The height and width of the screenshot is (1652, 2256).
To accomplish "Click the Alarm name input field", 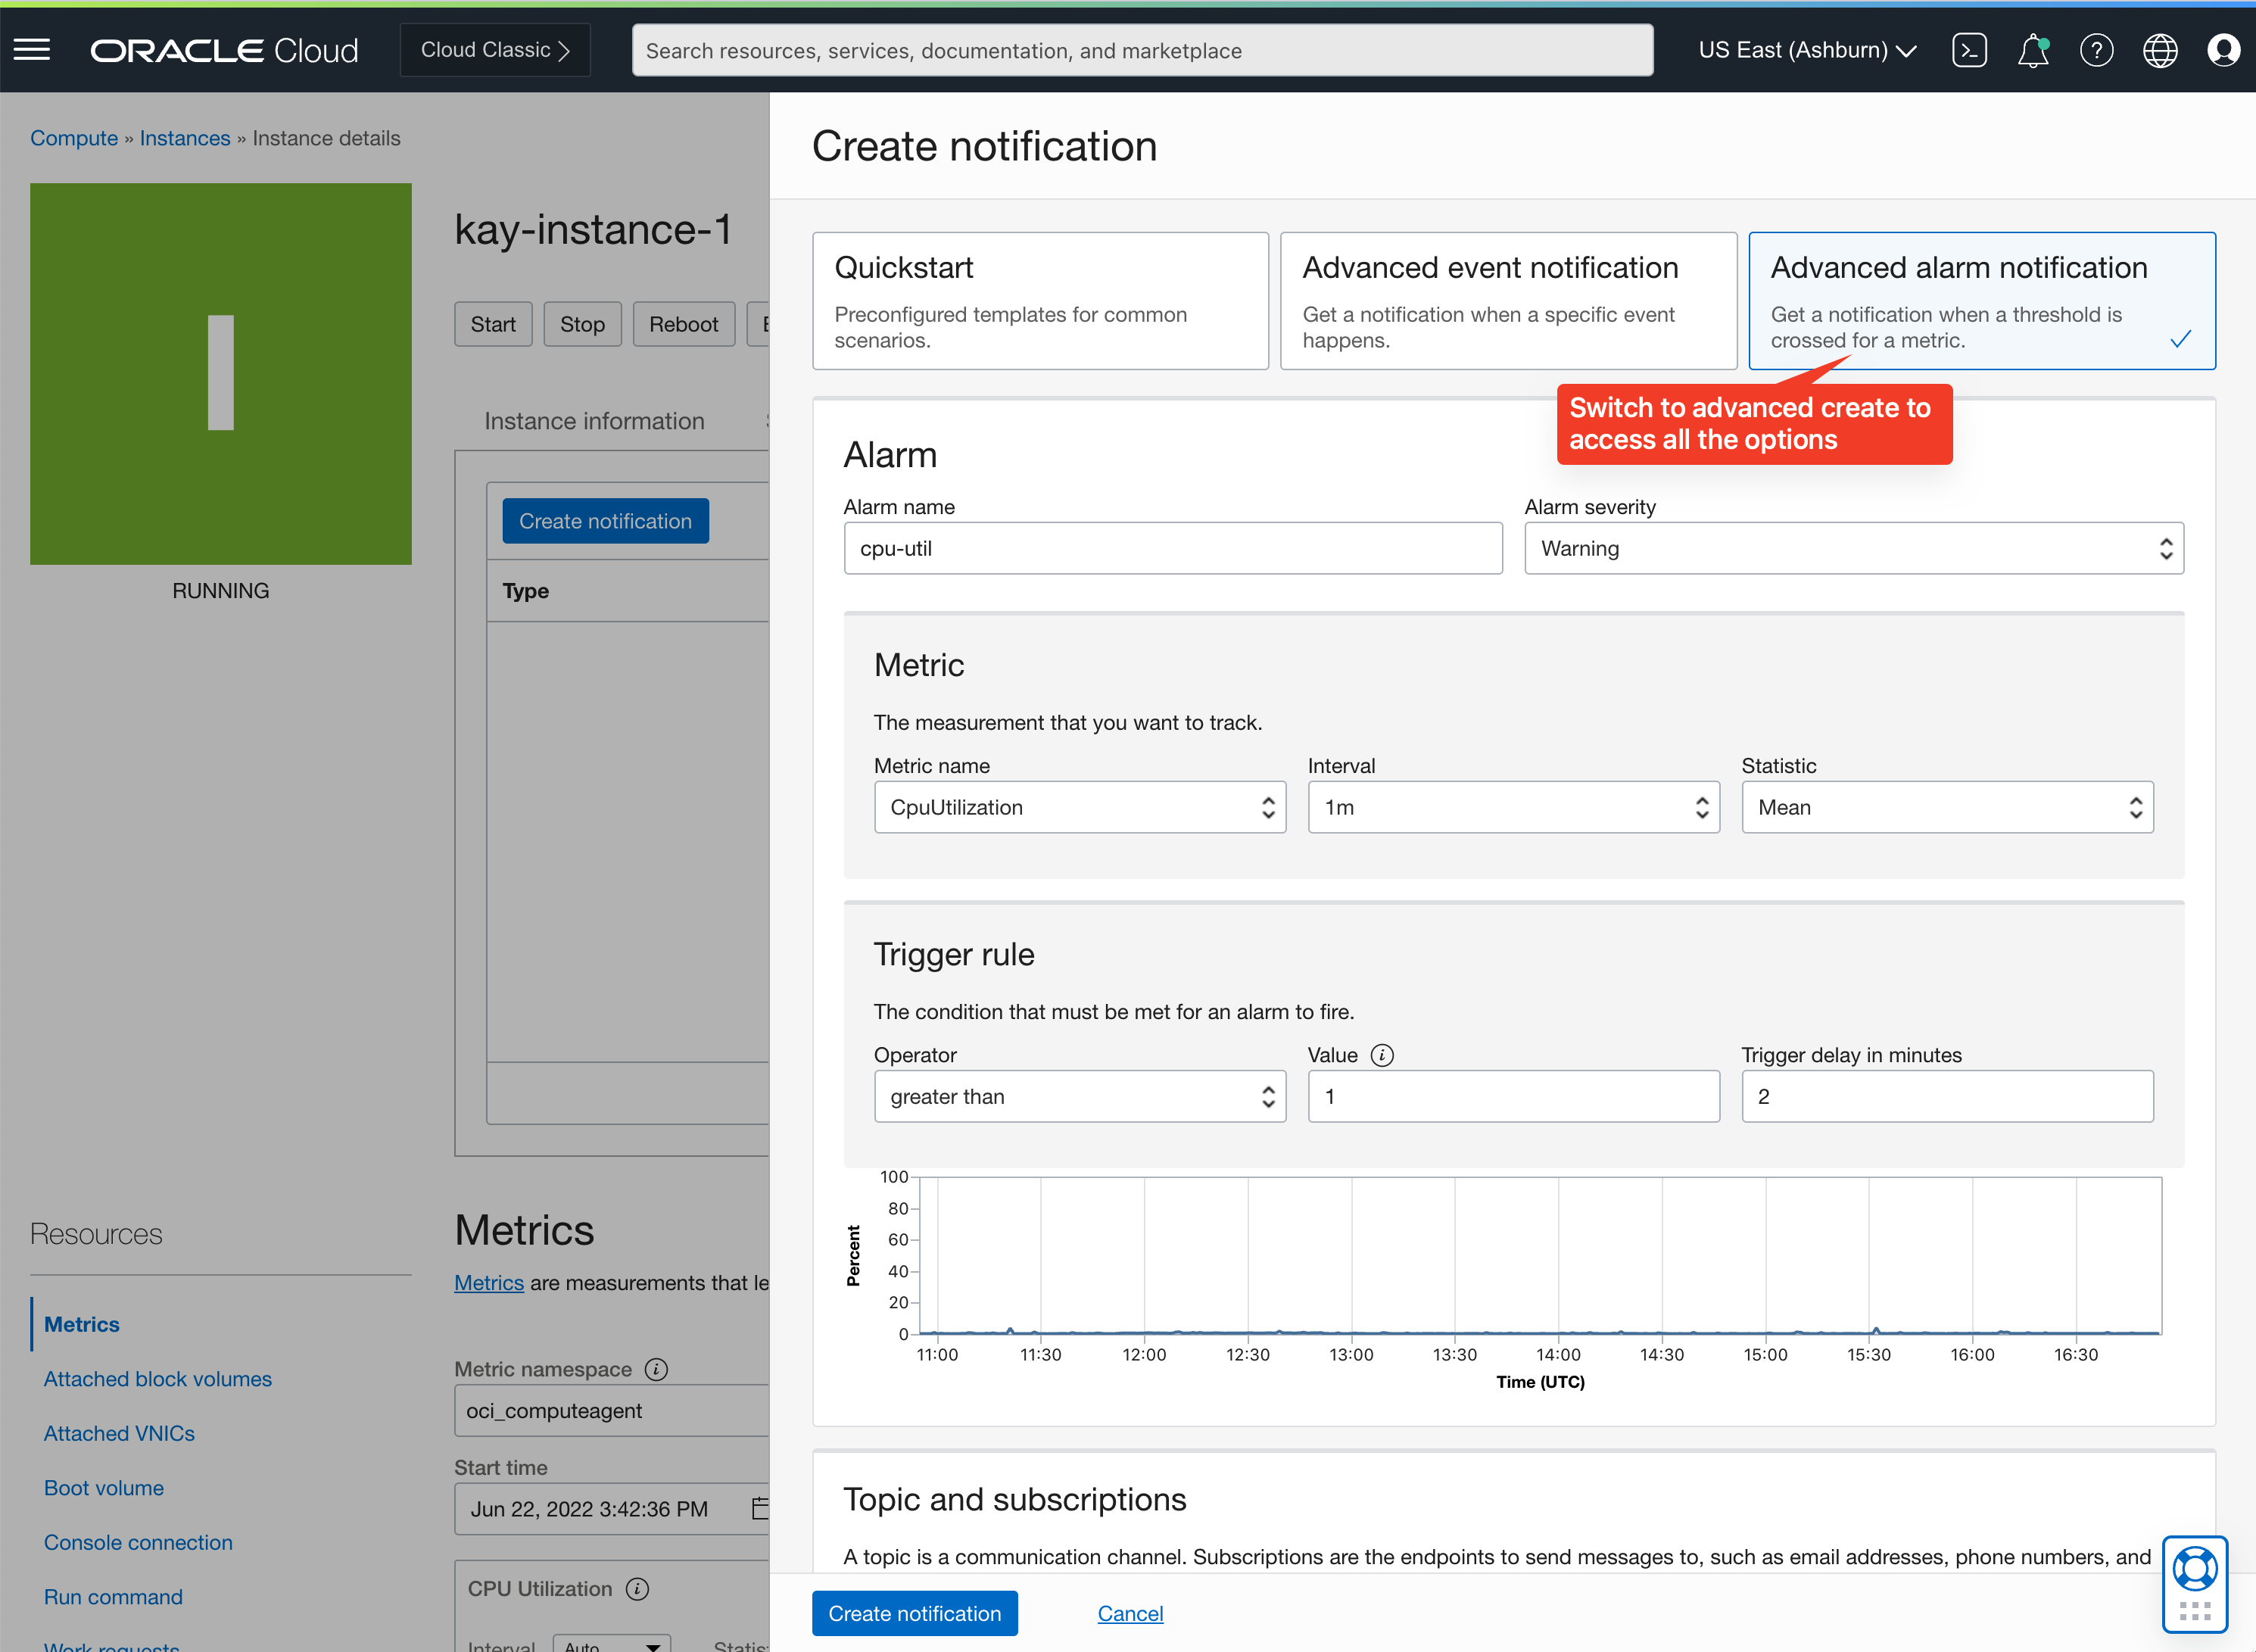I will [x=1172, y=548].
